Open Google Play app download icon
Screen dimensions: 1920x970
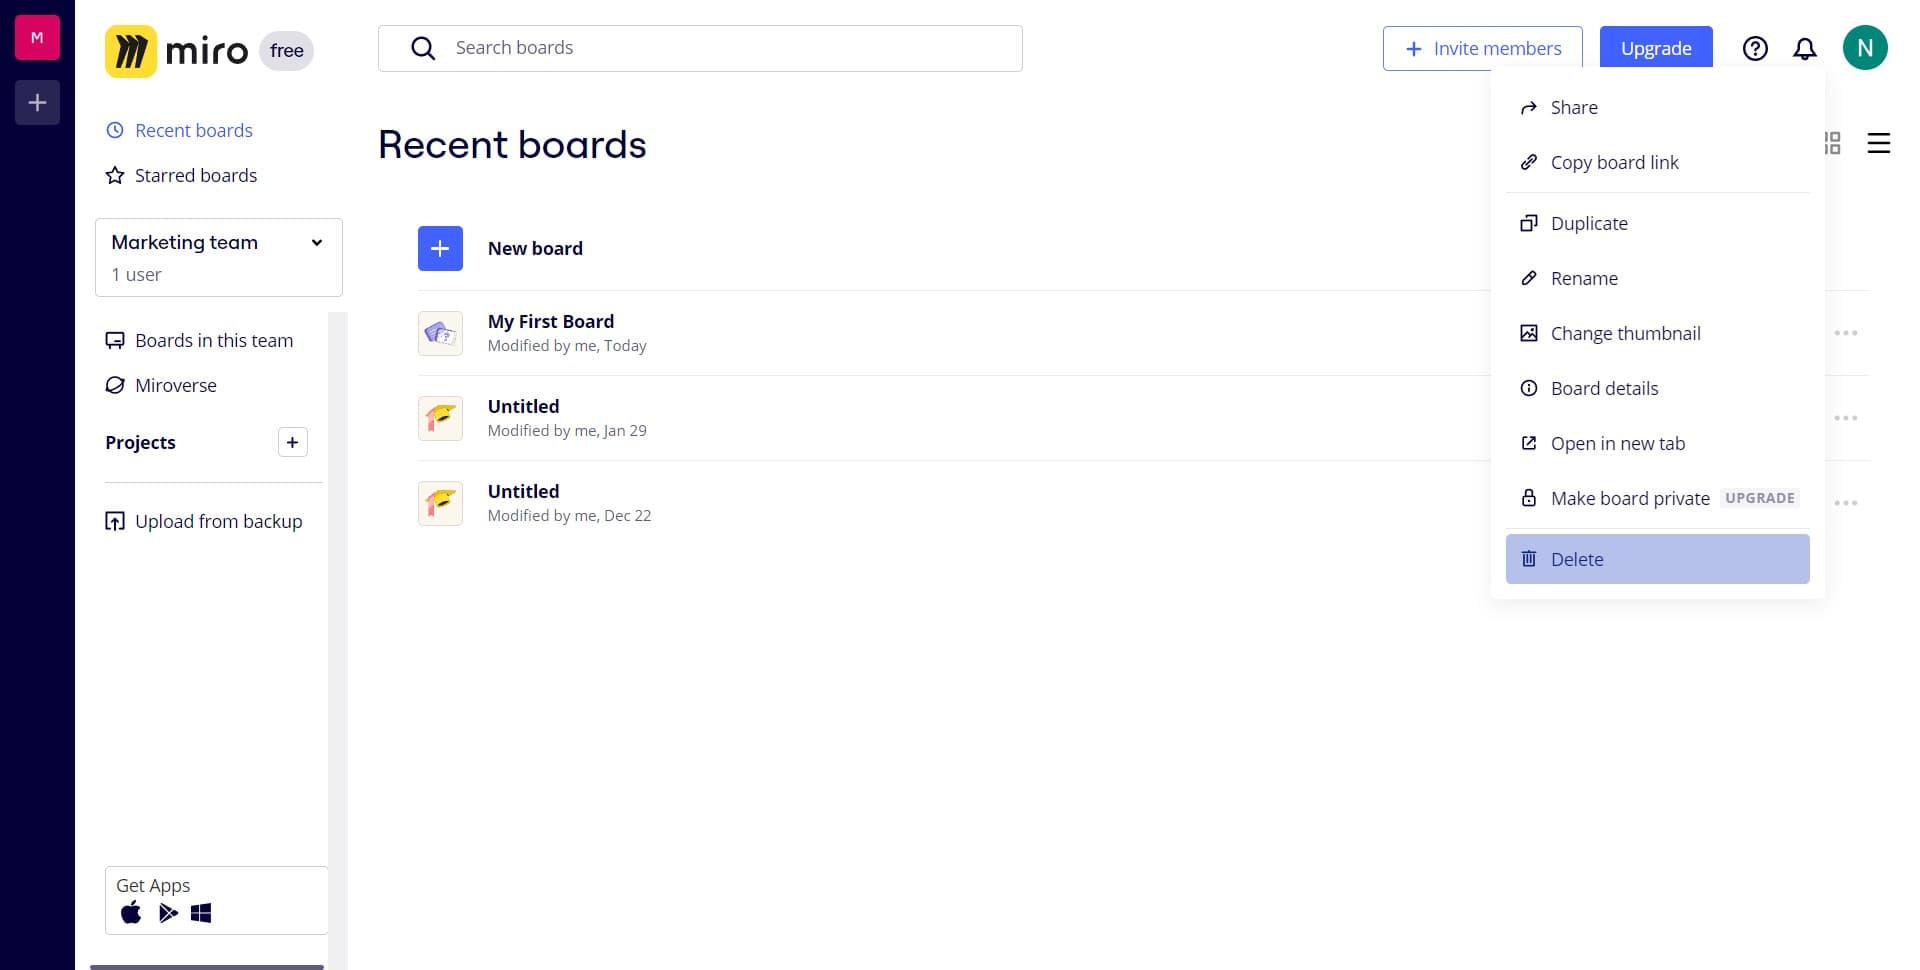(167, 912)
